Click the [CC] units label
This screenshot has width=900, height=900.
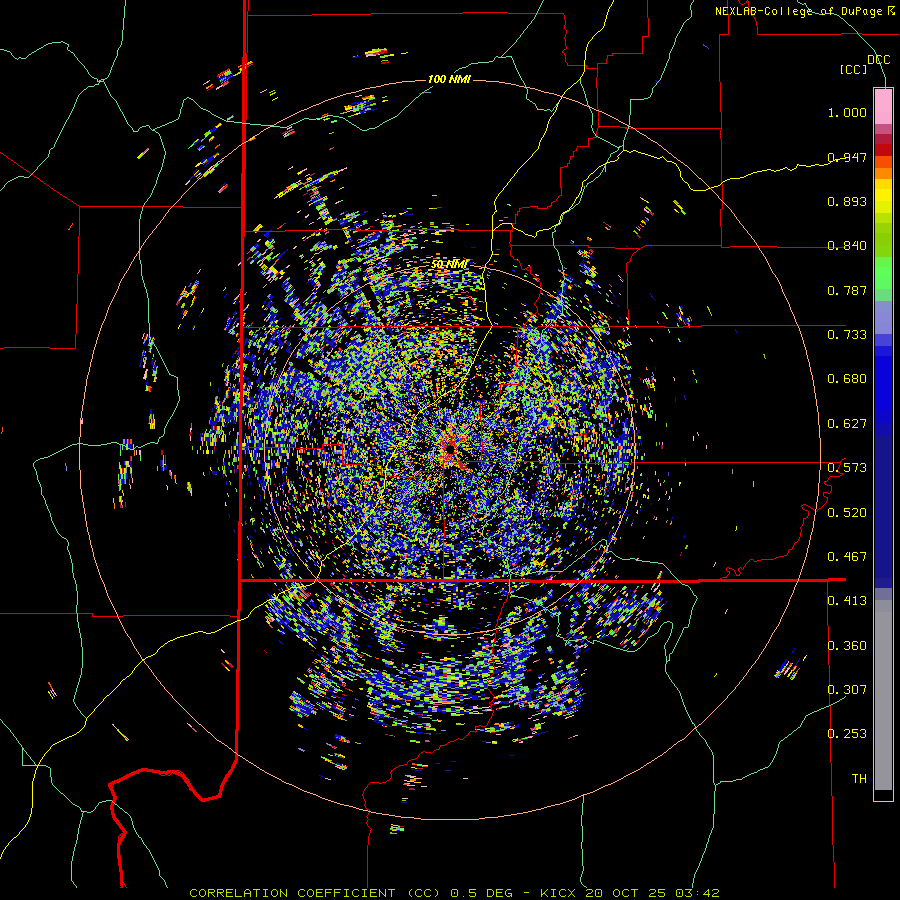(x=854, y=69)
